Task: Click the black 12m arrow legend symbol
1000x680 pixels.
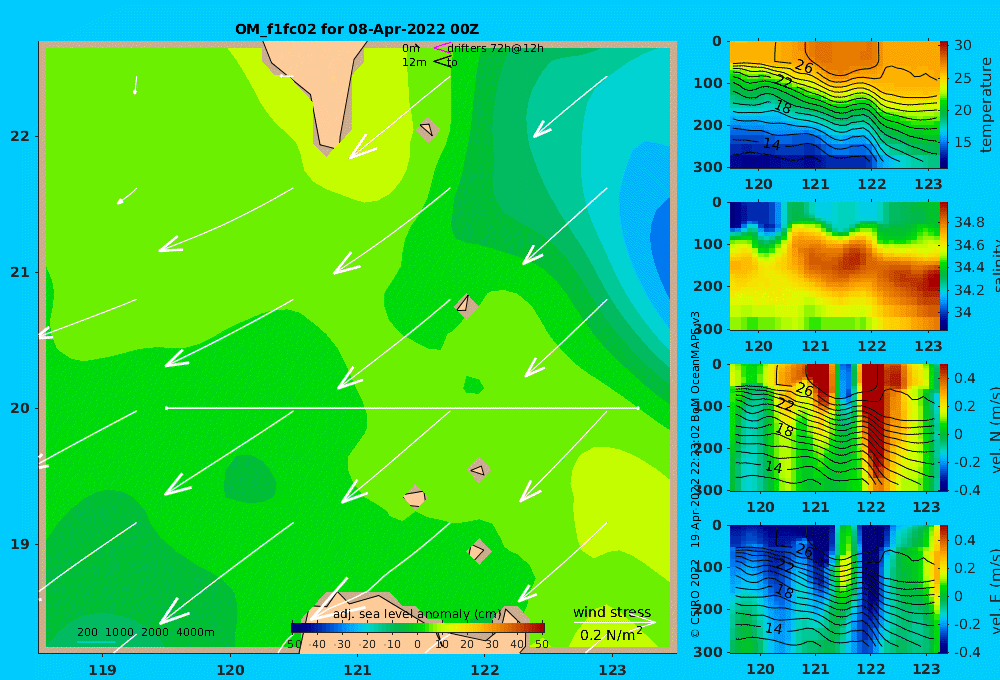Action: (x=441, y=62)
